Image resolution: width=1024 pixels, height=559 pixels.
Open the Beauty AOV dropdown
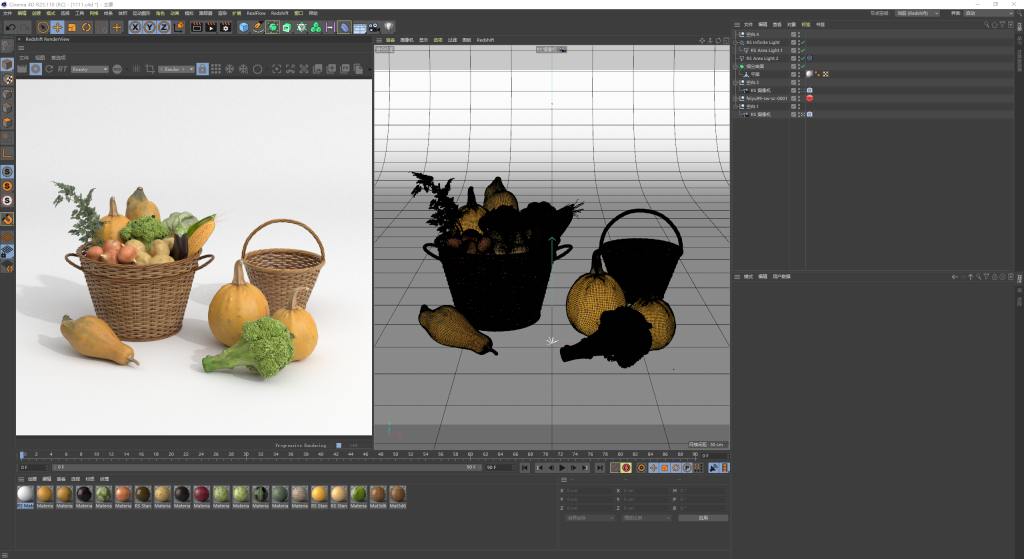90,69
